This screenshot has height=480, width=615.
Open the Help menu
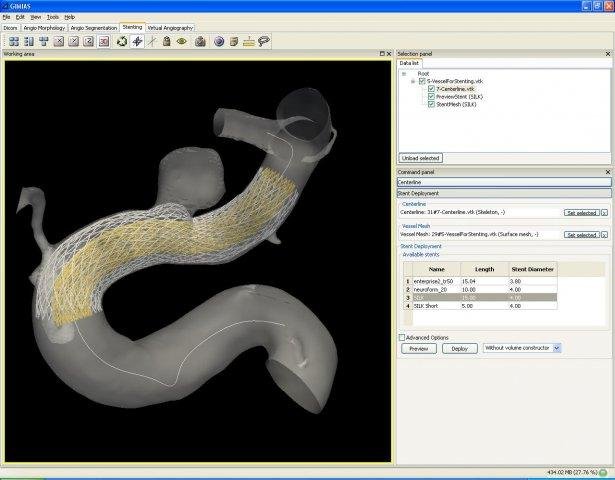click(x=69, y=17)
